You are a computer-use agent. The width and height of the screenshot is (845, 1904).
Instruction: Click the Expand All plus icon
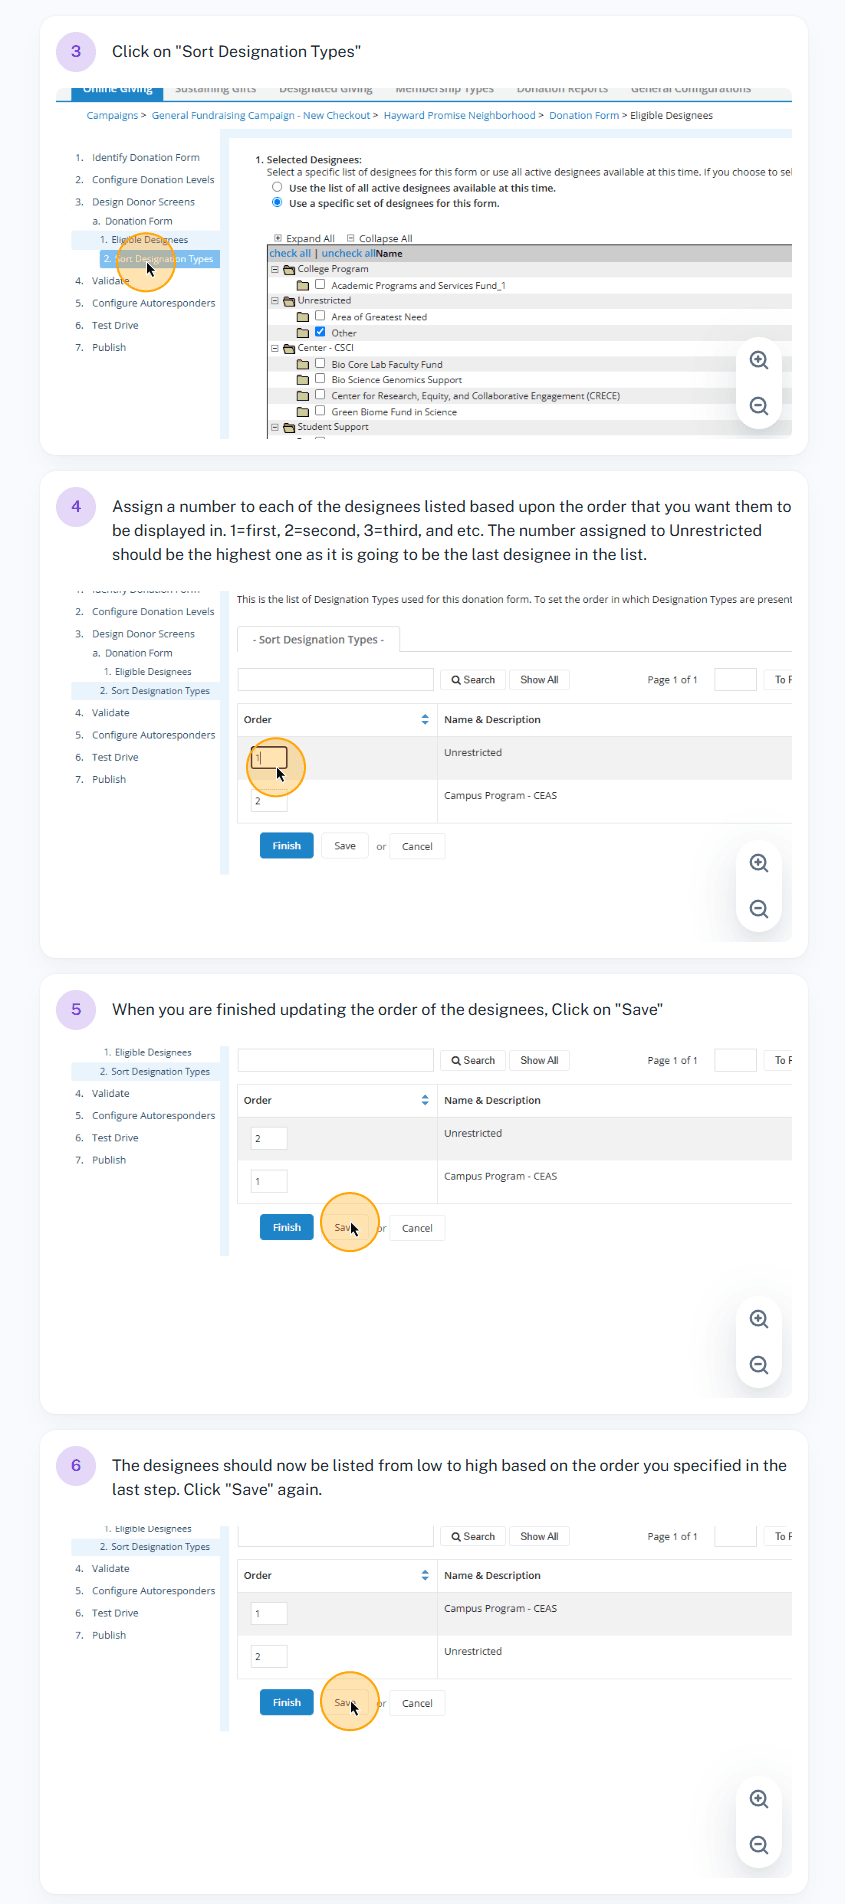[x=278, y=238]
